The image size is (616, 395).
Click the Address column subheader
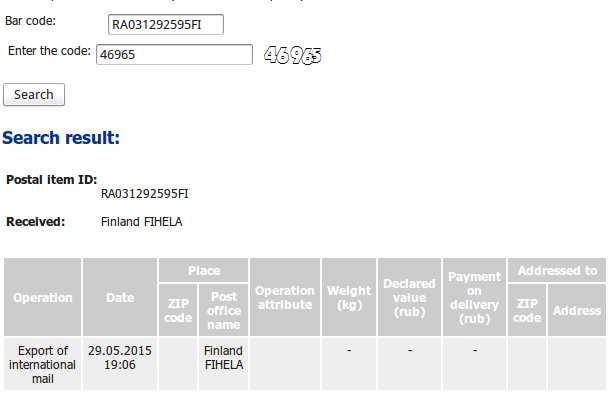click(x=577, y=310)
